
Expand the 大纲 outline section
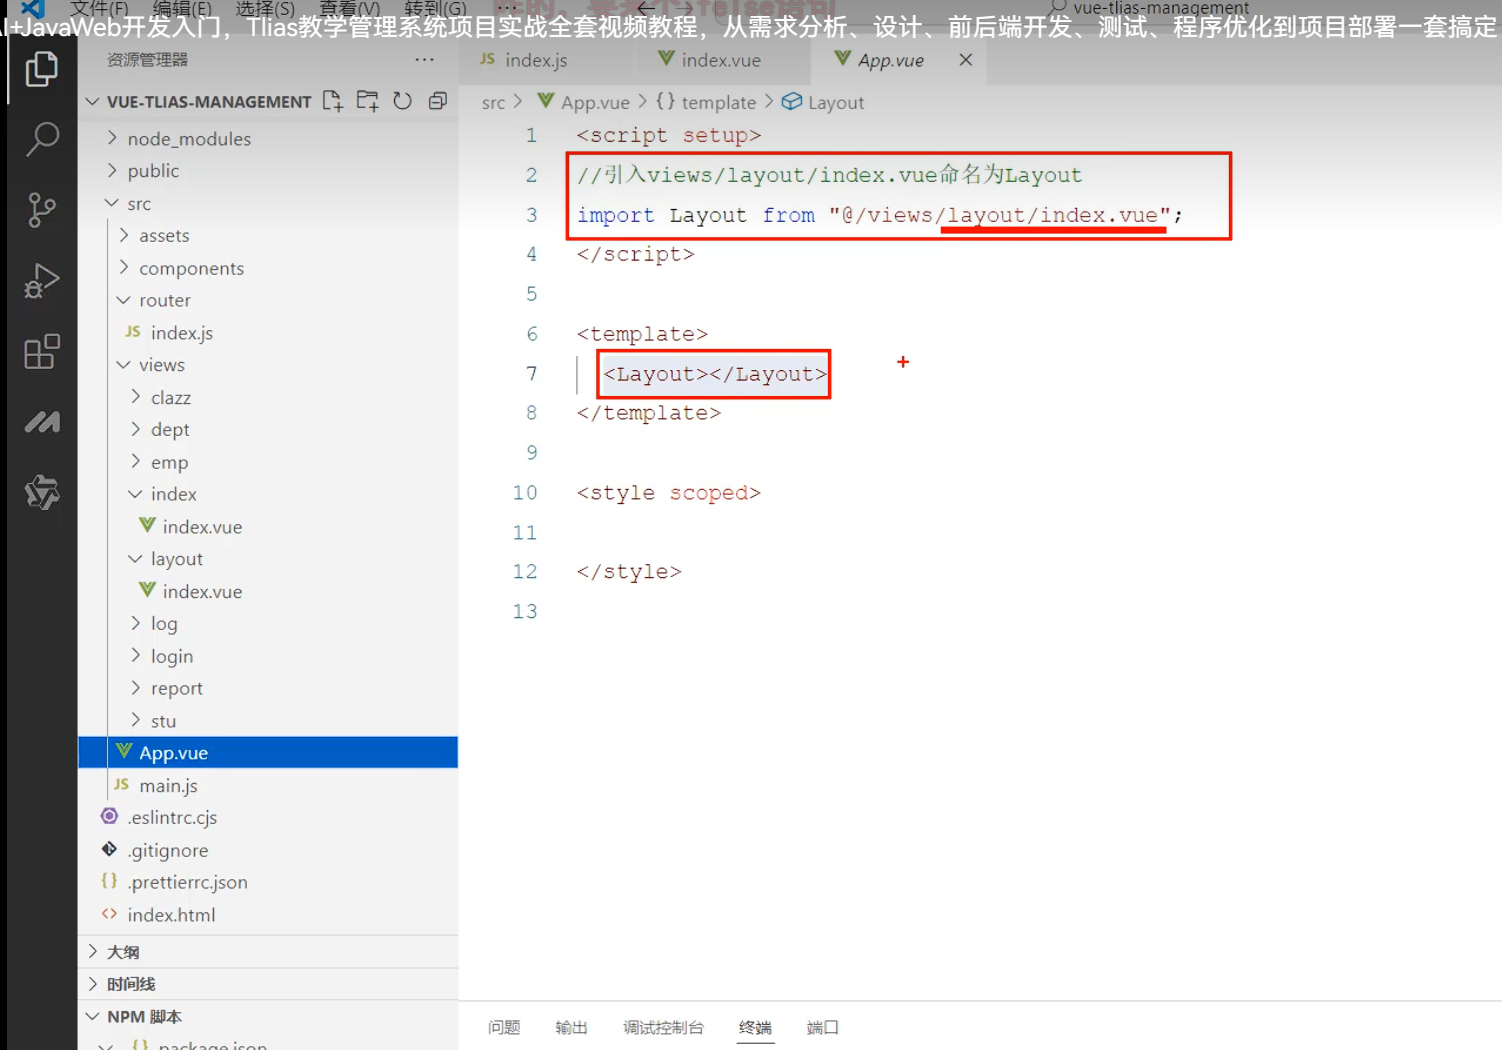pyautogui.click(x=122, y=952)
